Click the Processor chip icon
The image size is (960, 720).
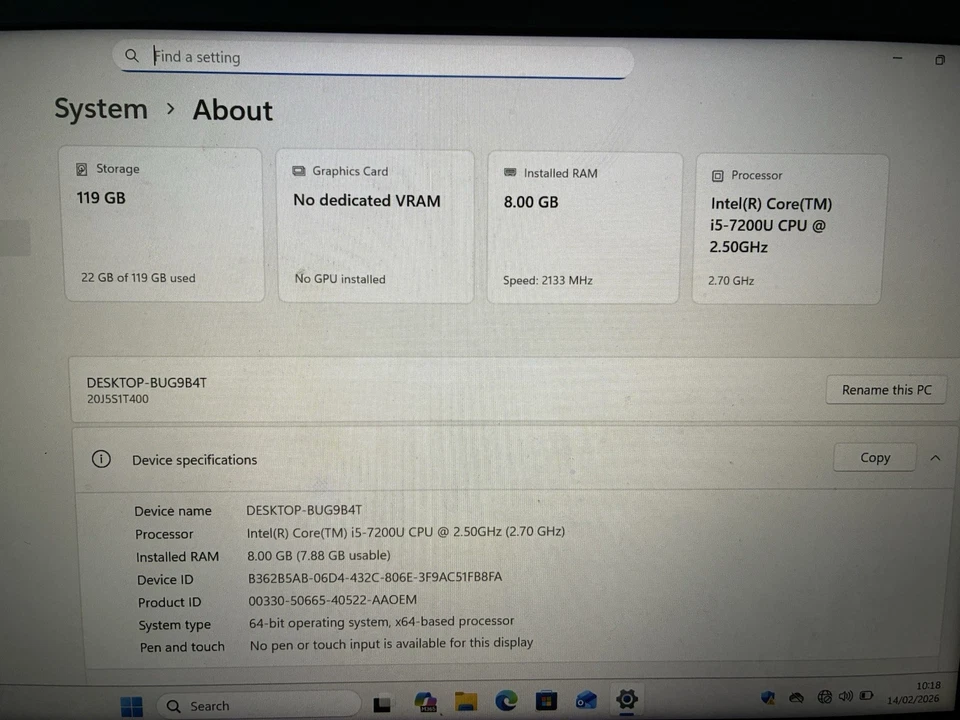coord(718,176)
